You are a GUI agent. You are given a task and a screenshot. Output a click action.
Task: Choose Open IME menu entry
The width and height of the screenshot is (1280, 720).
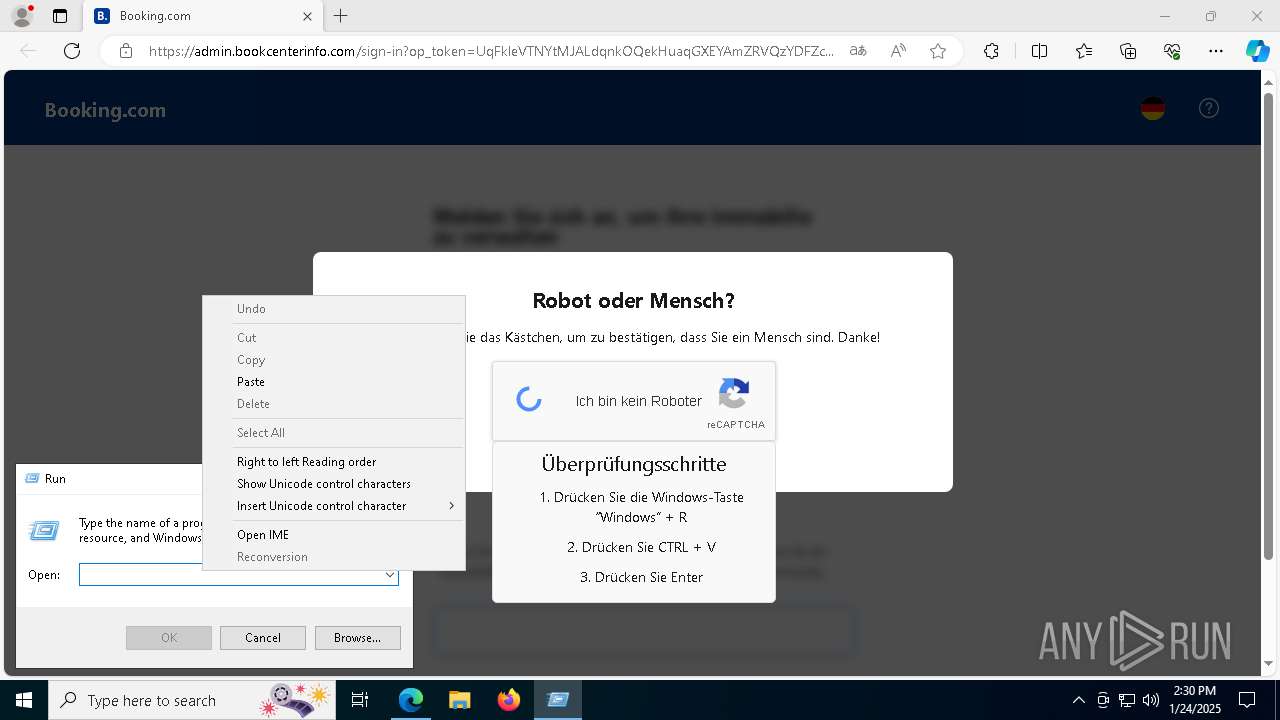(333, 535)
